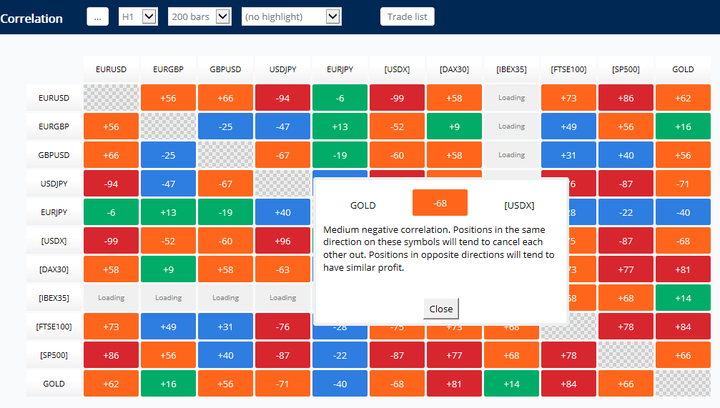
Task: Click the [DAX30] row label
Action: [x=54, y=270]
